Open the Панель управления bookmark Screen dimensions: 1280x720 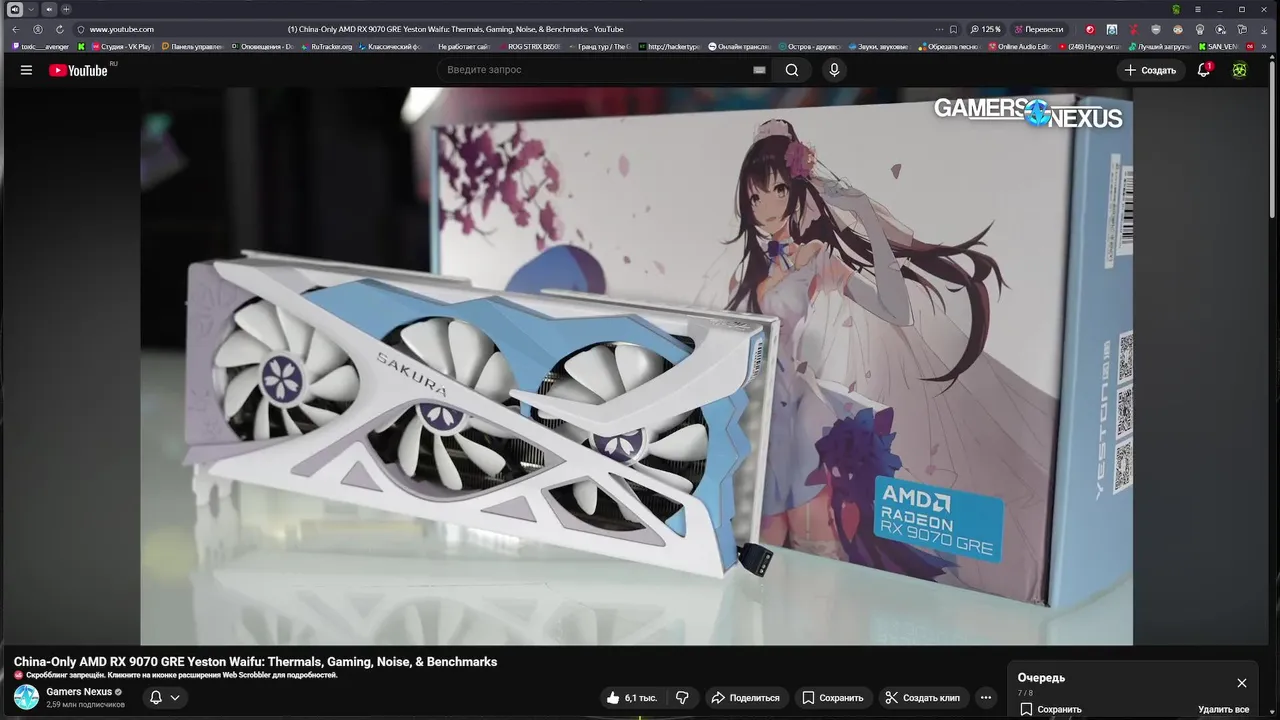(x=192, y=46)
